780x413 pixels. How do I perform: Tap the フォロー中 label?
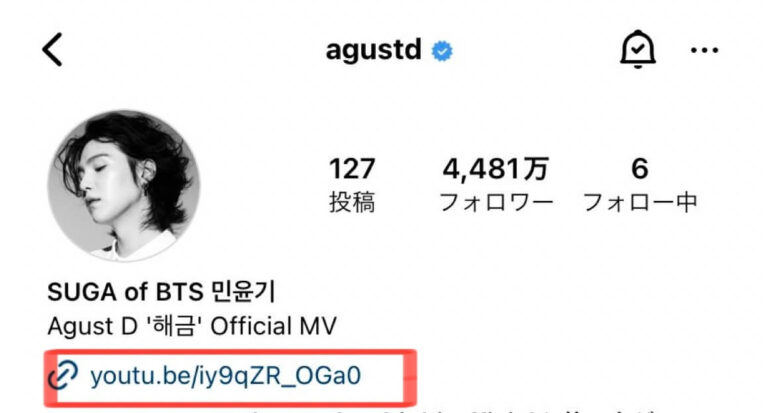640,203
